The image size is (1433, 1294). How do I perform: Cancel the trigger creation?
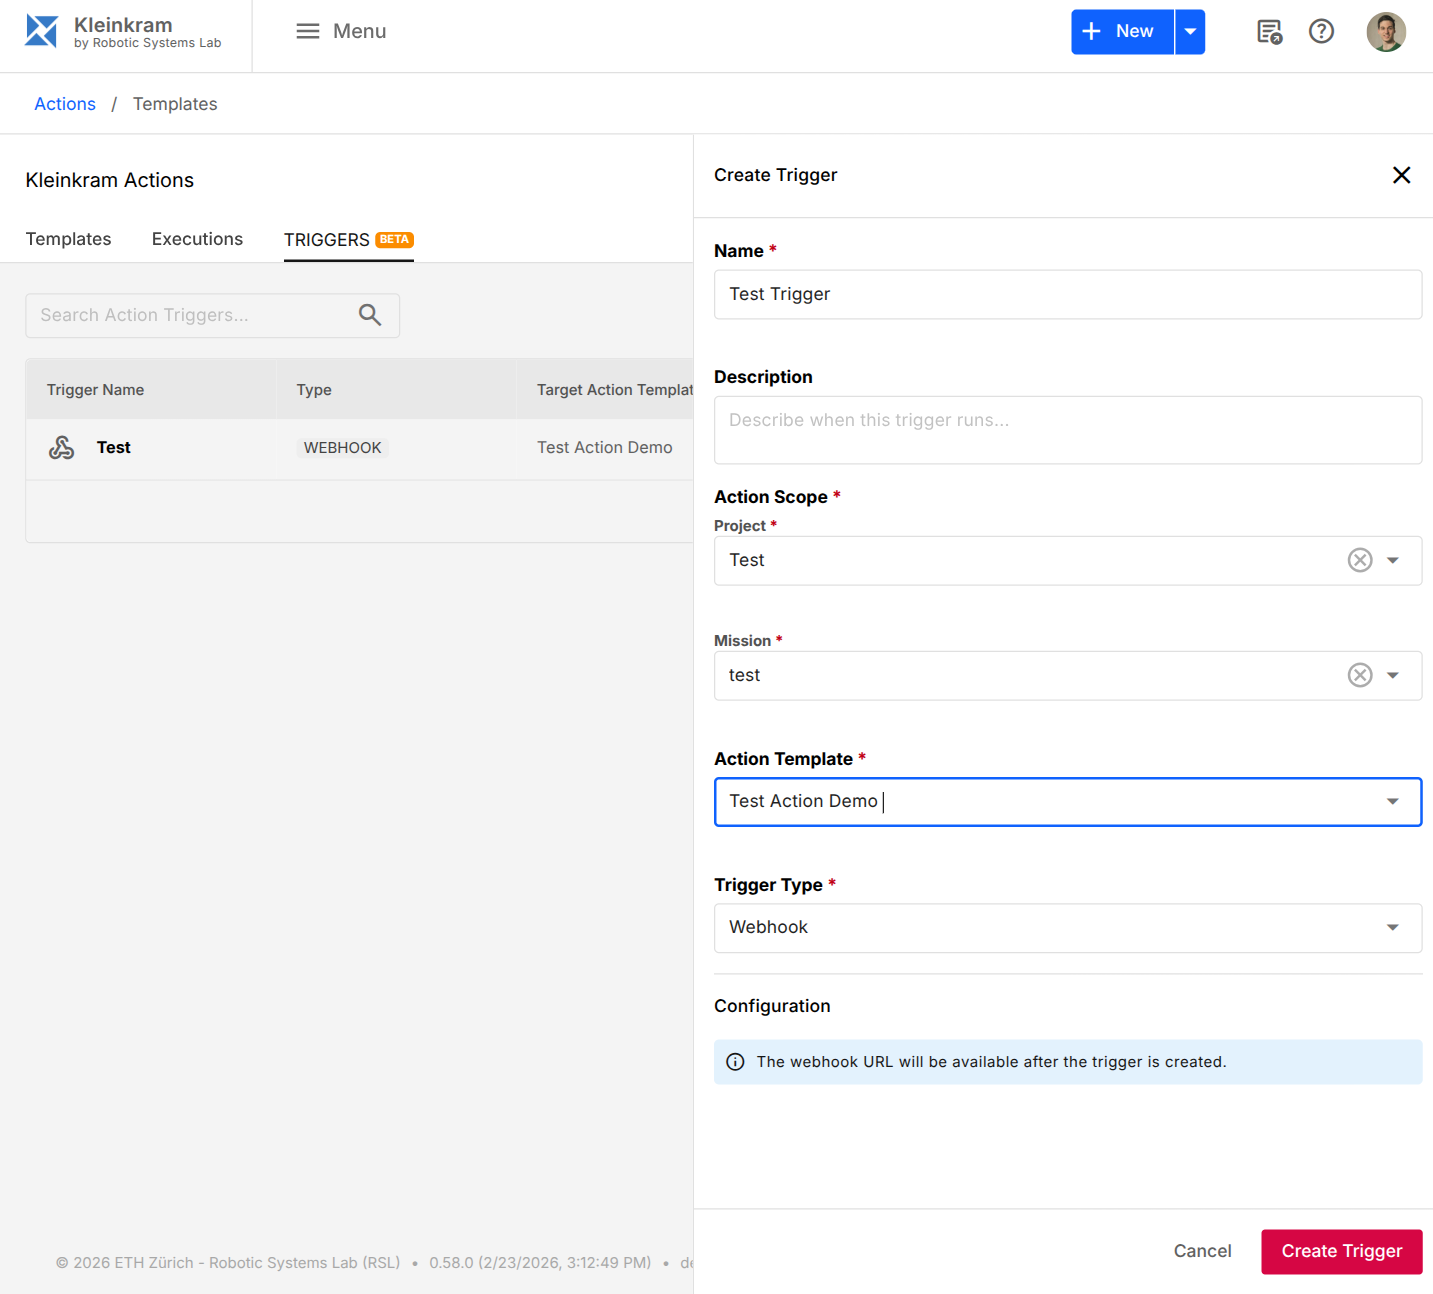(x=1202, y=1251)
